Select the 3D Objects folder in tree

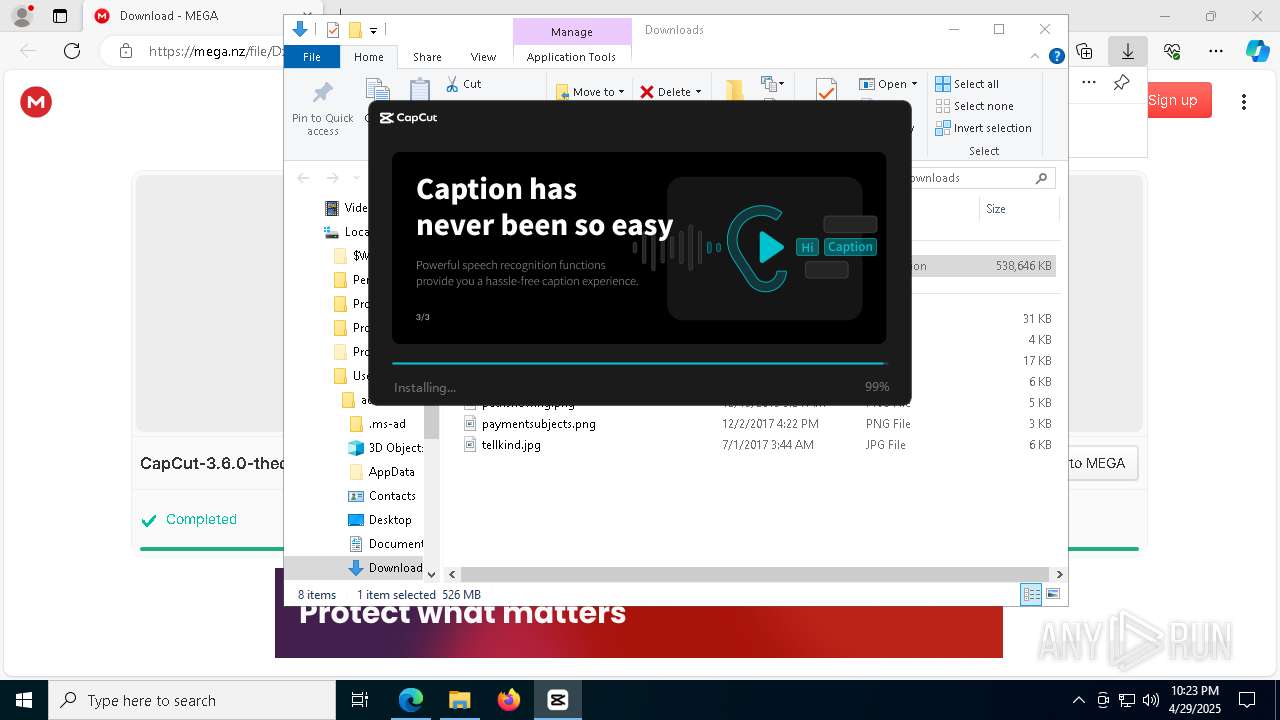395,448
